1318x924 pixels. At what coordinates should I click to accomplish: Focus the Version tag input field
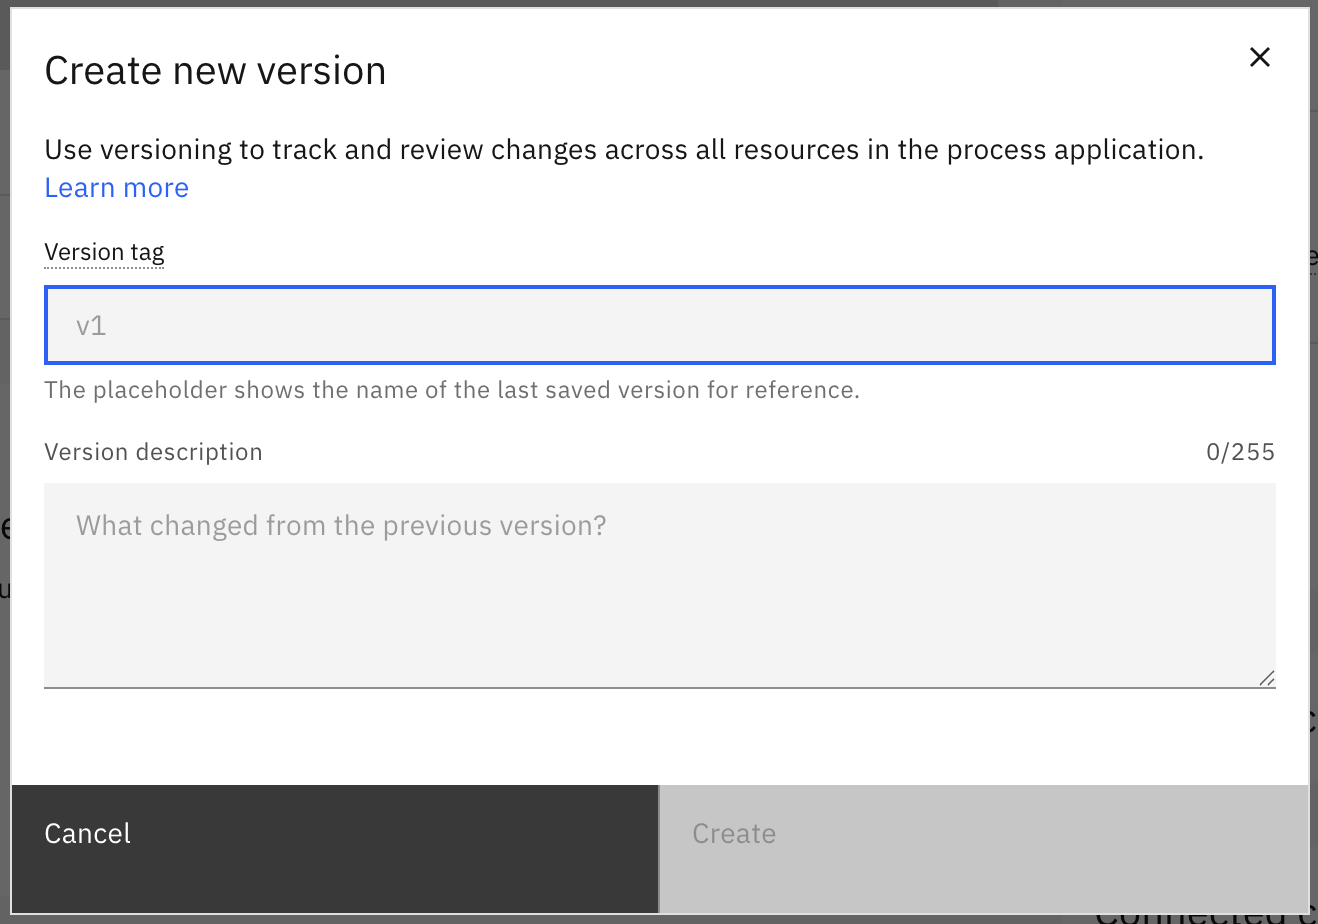(x=659, y=325)
